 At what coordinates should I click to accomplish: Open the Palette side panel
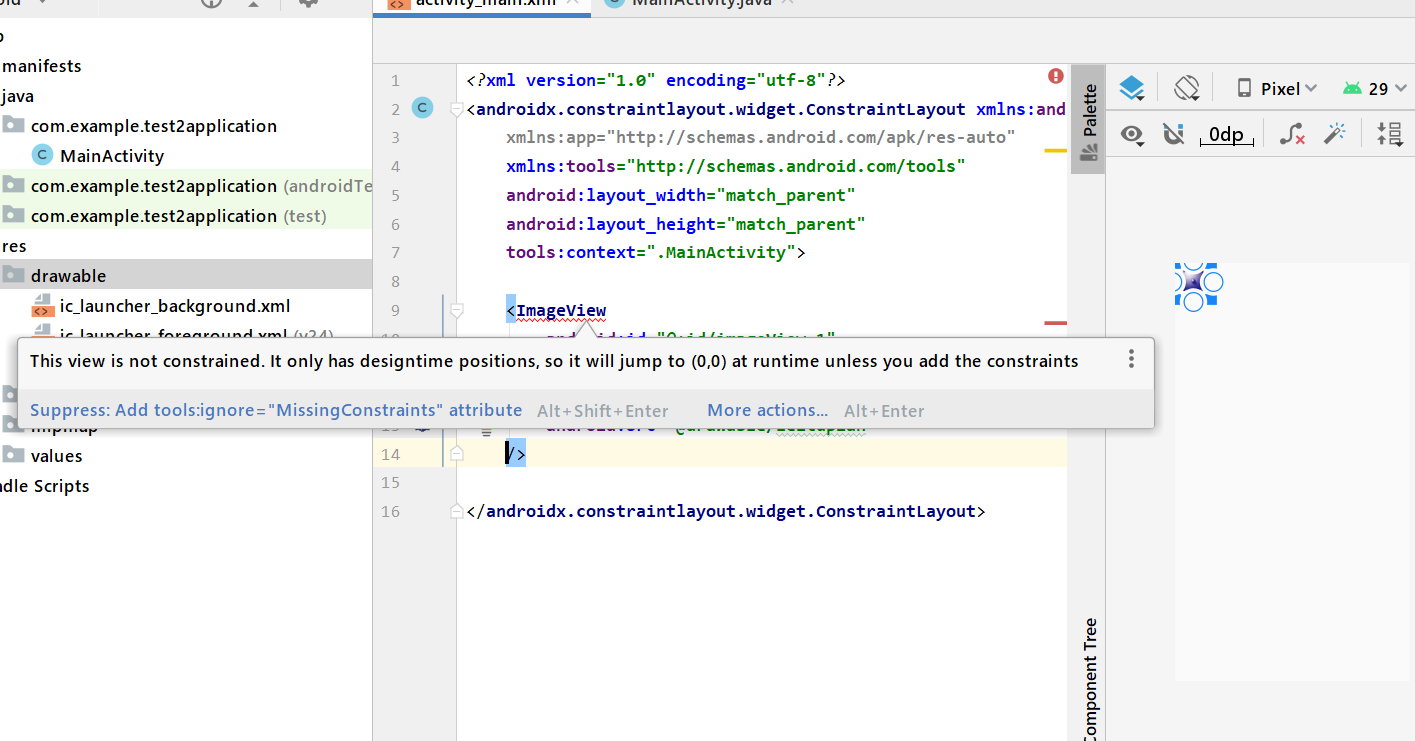click(1089, 120)
